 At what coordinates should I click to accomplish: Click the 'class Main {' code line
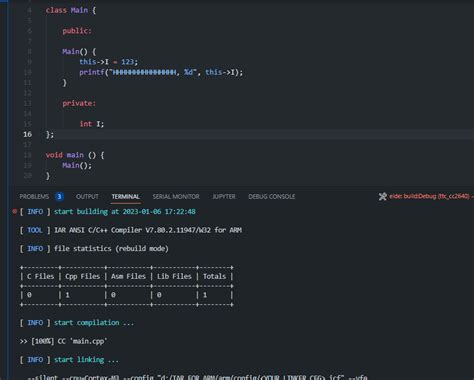(71, 10)
